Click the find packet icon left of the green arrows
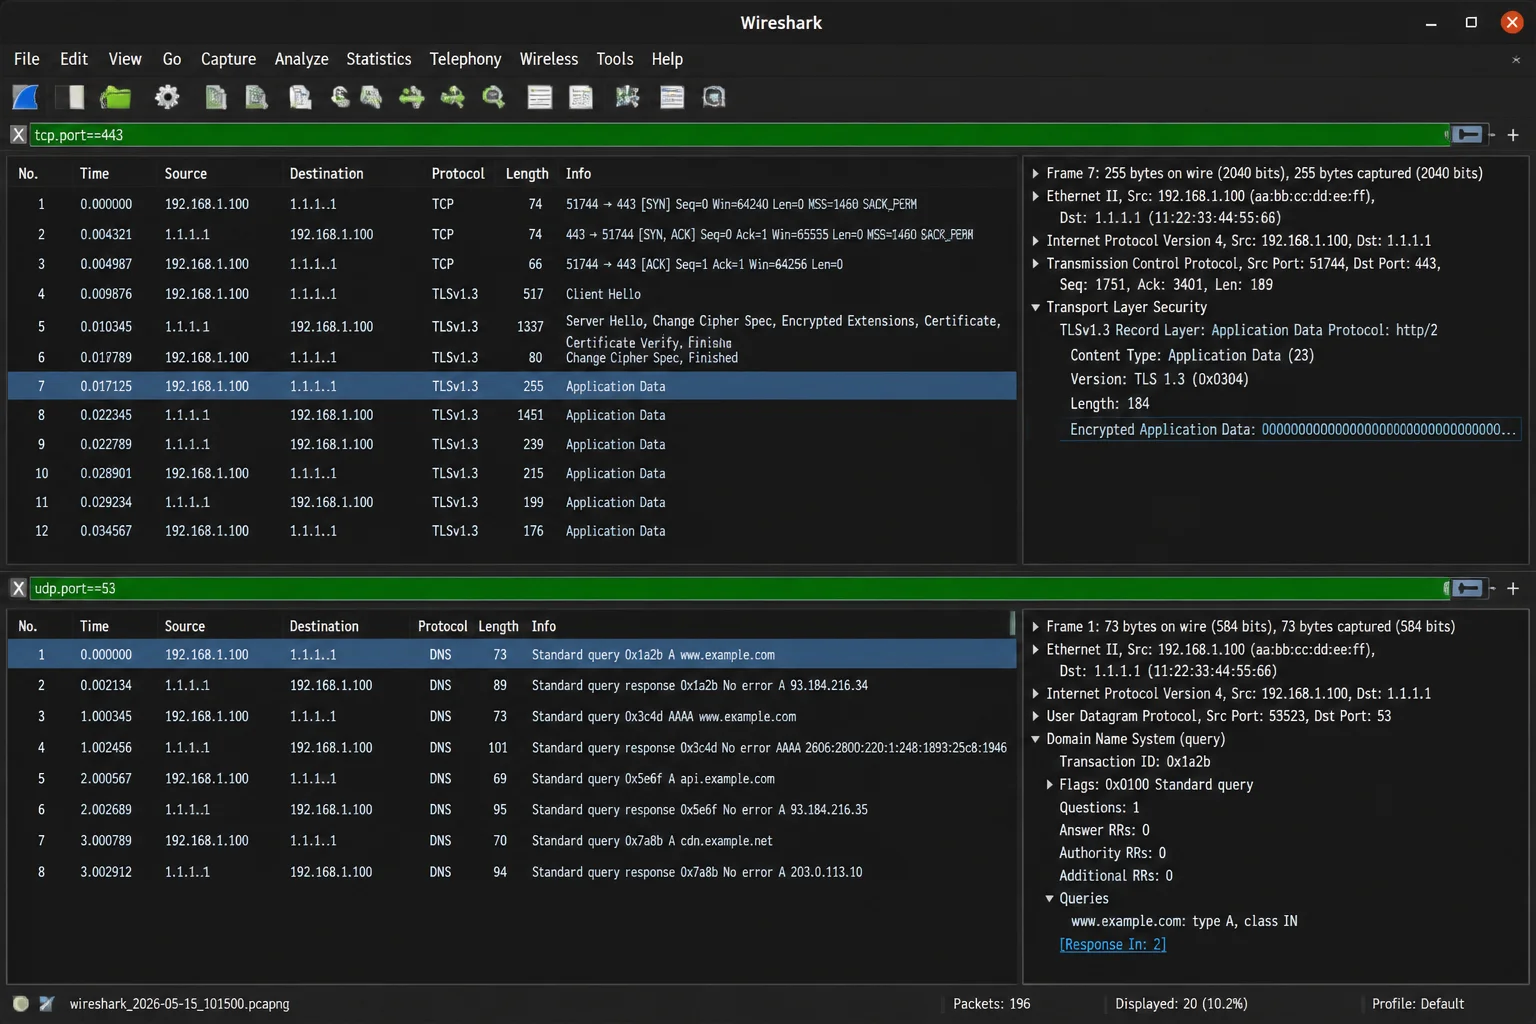This screenshot has width=1536, height=1024. pyautogui.click(x=371, y=97)
